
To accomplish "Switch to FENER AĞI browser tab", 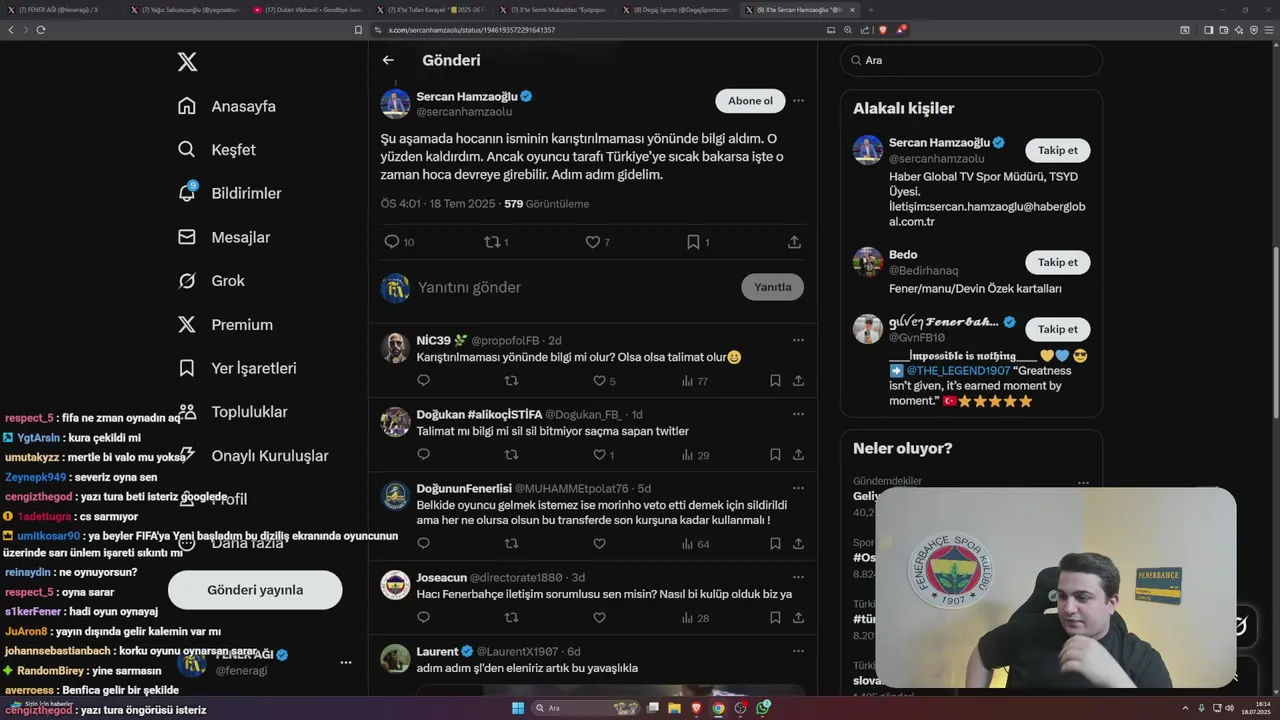I will (x=62, y=9).
